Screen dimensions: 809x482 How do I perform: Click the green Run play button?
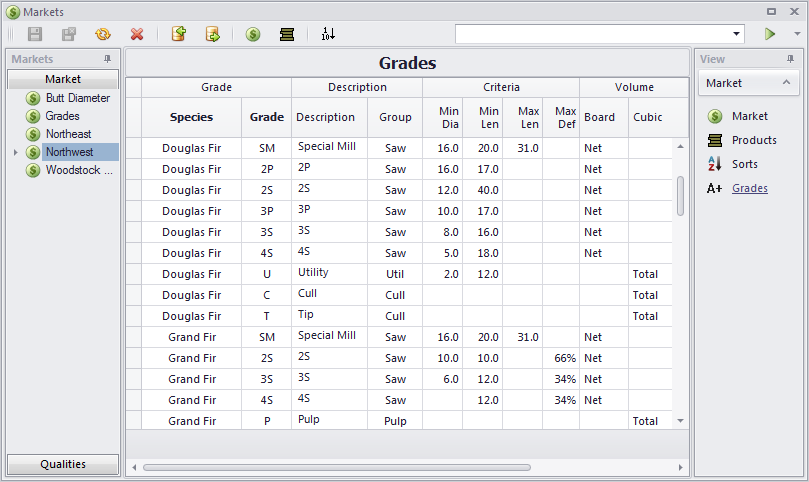pos(770,34)
